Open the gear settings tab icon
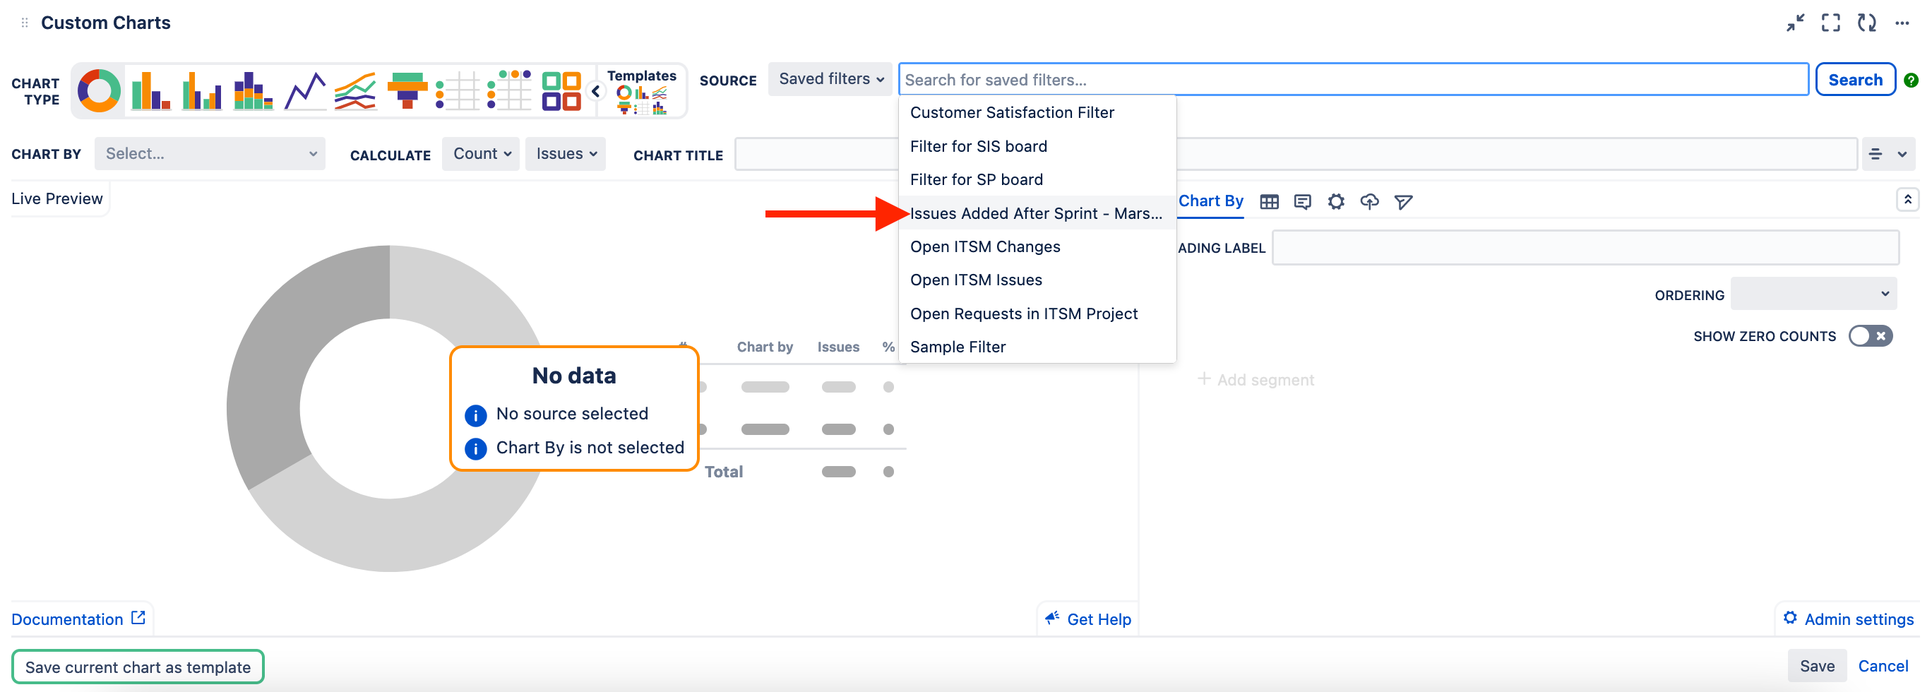The height and width of the screenshot is (692, 1932). (1336, 202)
